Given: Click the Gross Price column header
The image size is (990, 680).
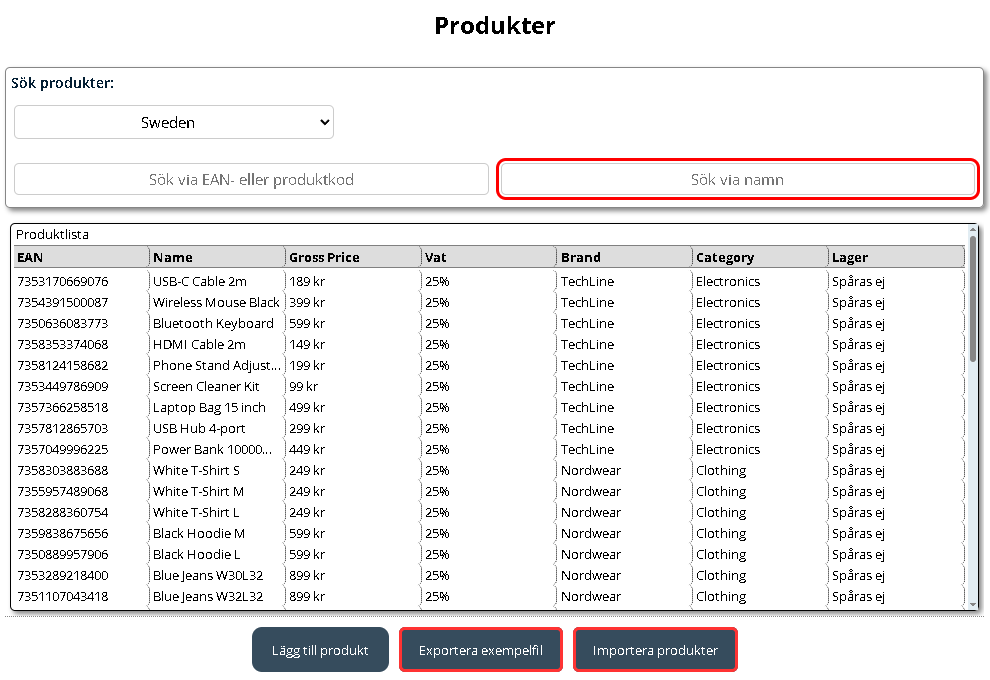Looking at the screenshot, I should (x=353, y=257).
